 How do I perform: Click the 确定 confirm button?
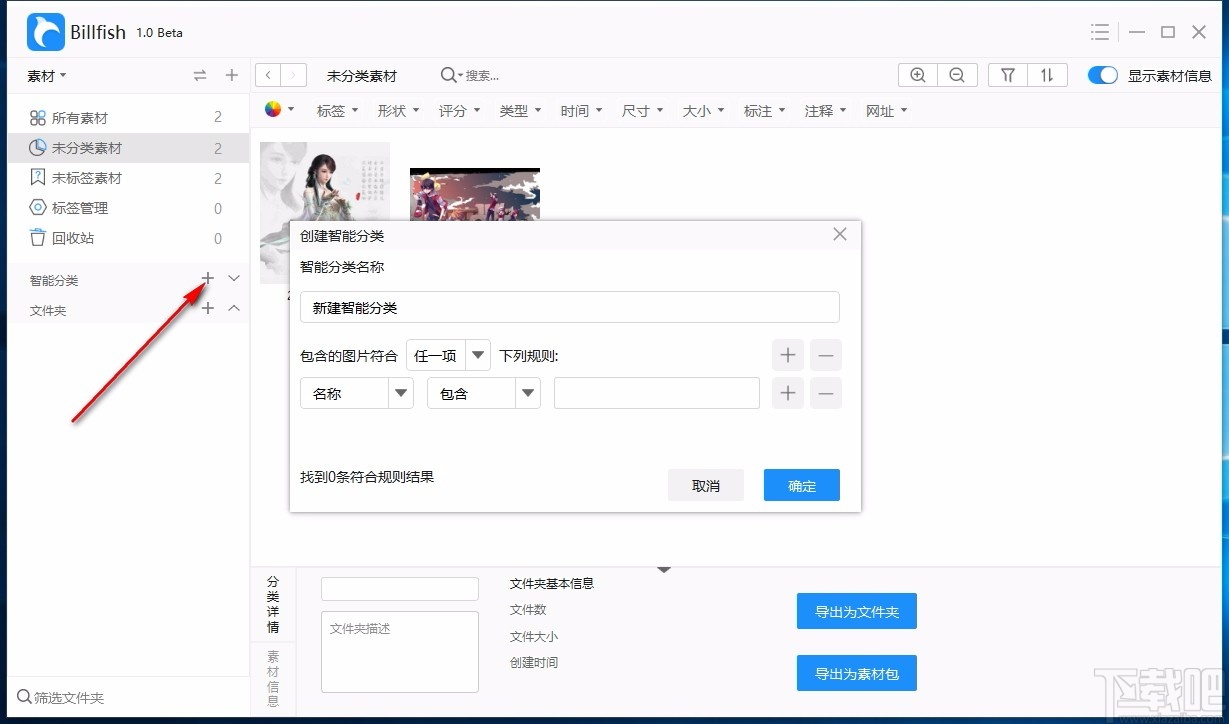tap(801, 485)
